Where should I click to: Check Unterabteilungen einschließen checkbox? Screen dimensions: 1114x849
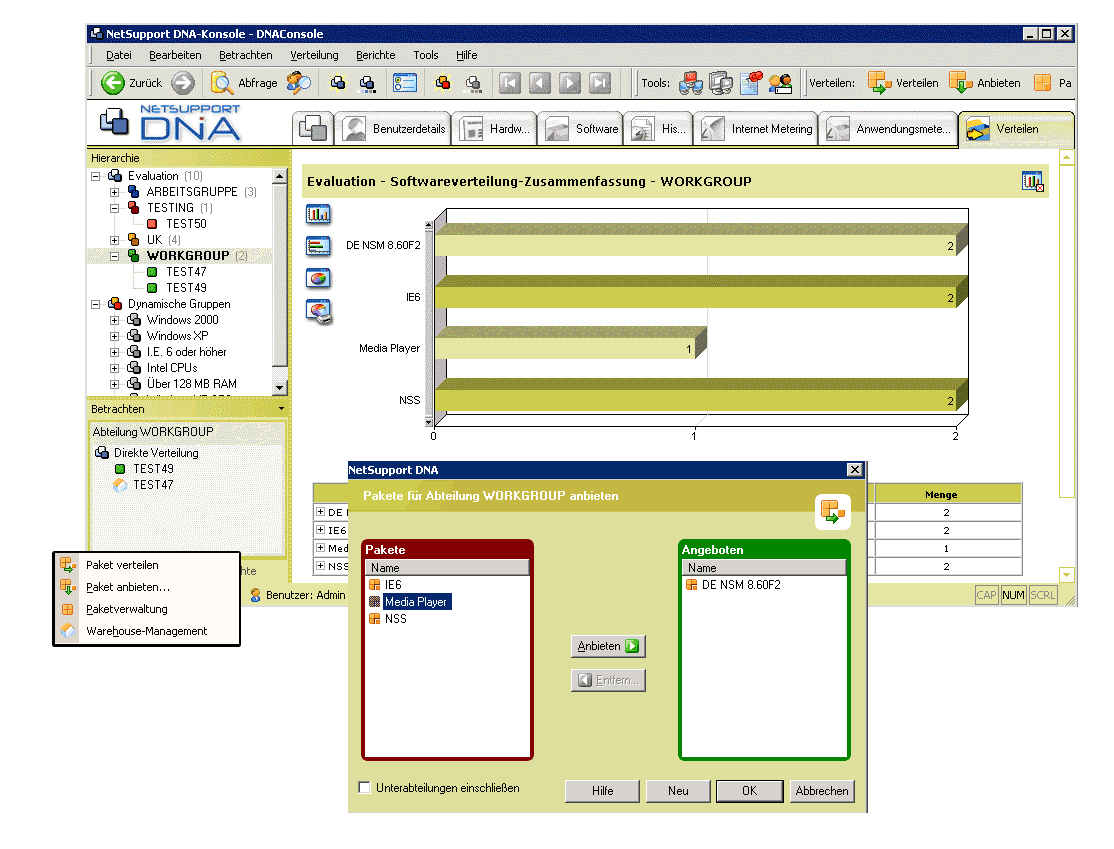point(364,787)
